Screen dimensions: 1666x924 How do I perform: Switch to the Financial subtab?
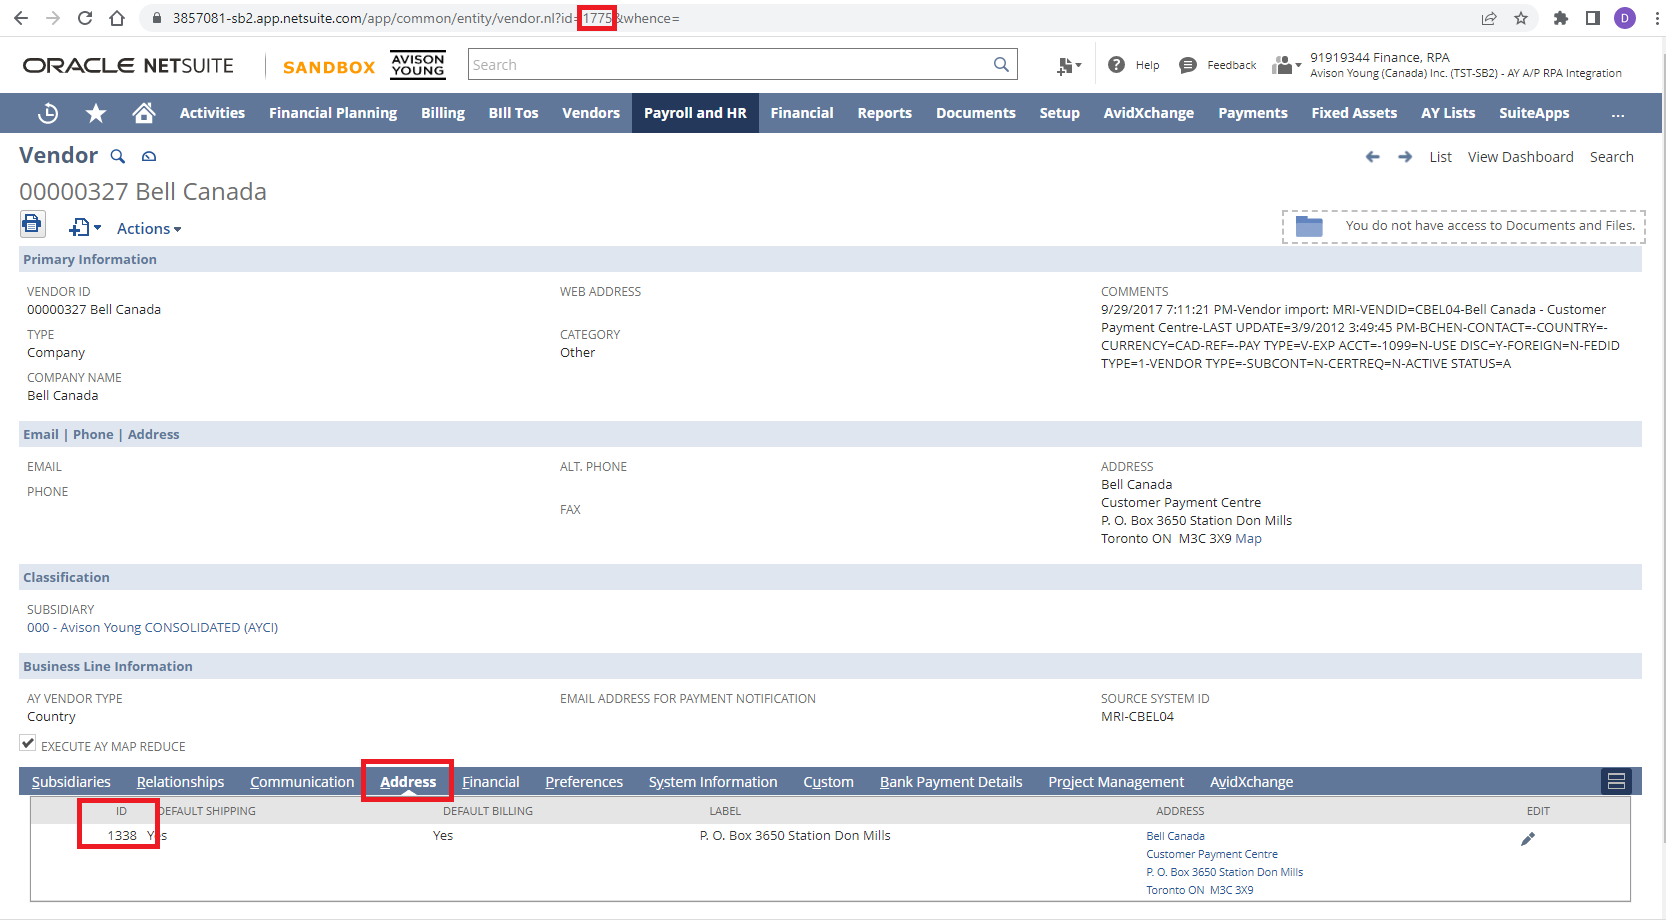point(491,782)
